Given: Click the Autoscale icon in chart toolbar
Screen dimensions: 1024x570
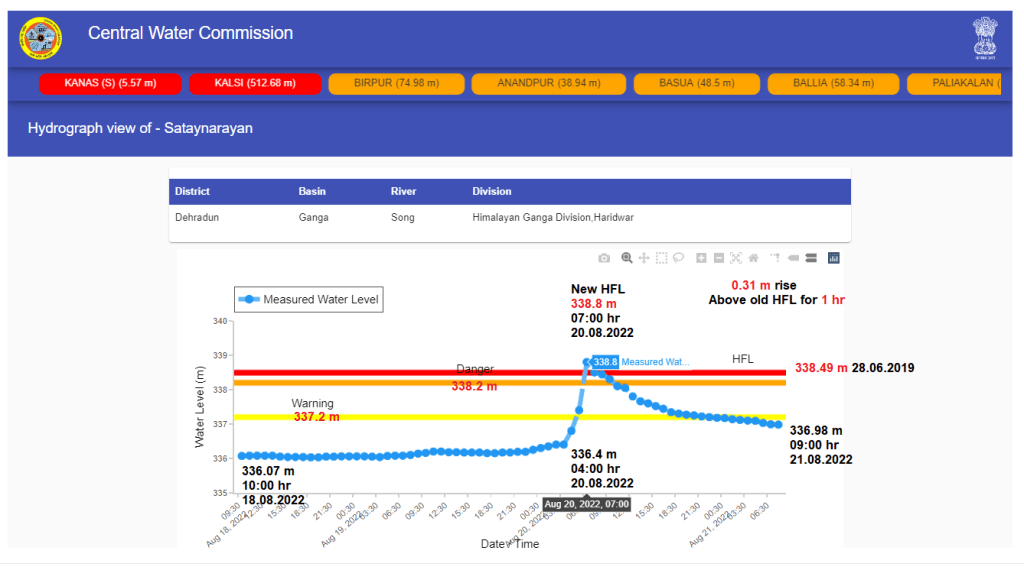Looking at the screenshot, I should tap(735, 258).
